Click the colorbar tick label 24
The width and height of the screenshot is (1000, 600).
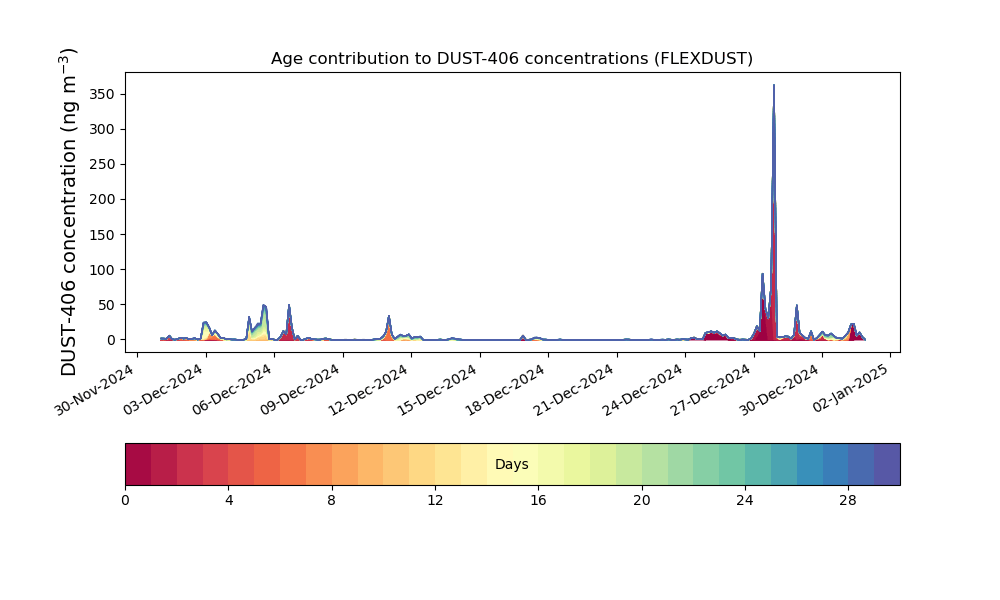click(745, 501)
